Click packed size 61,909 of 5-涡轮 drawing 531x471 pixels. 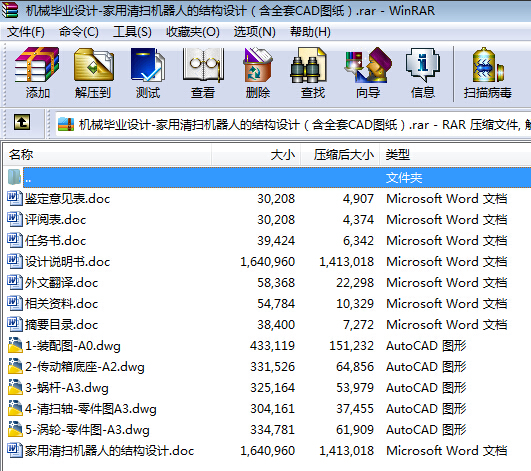355,430
